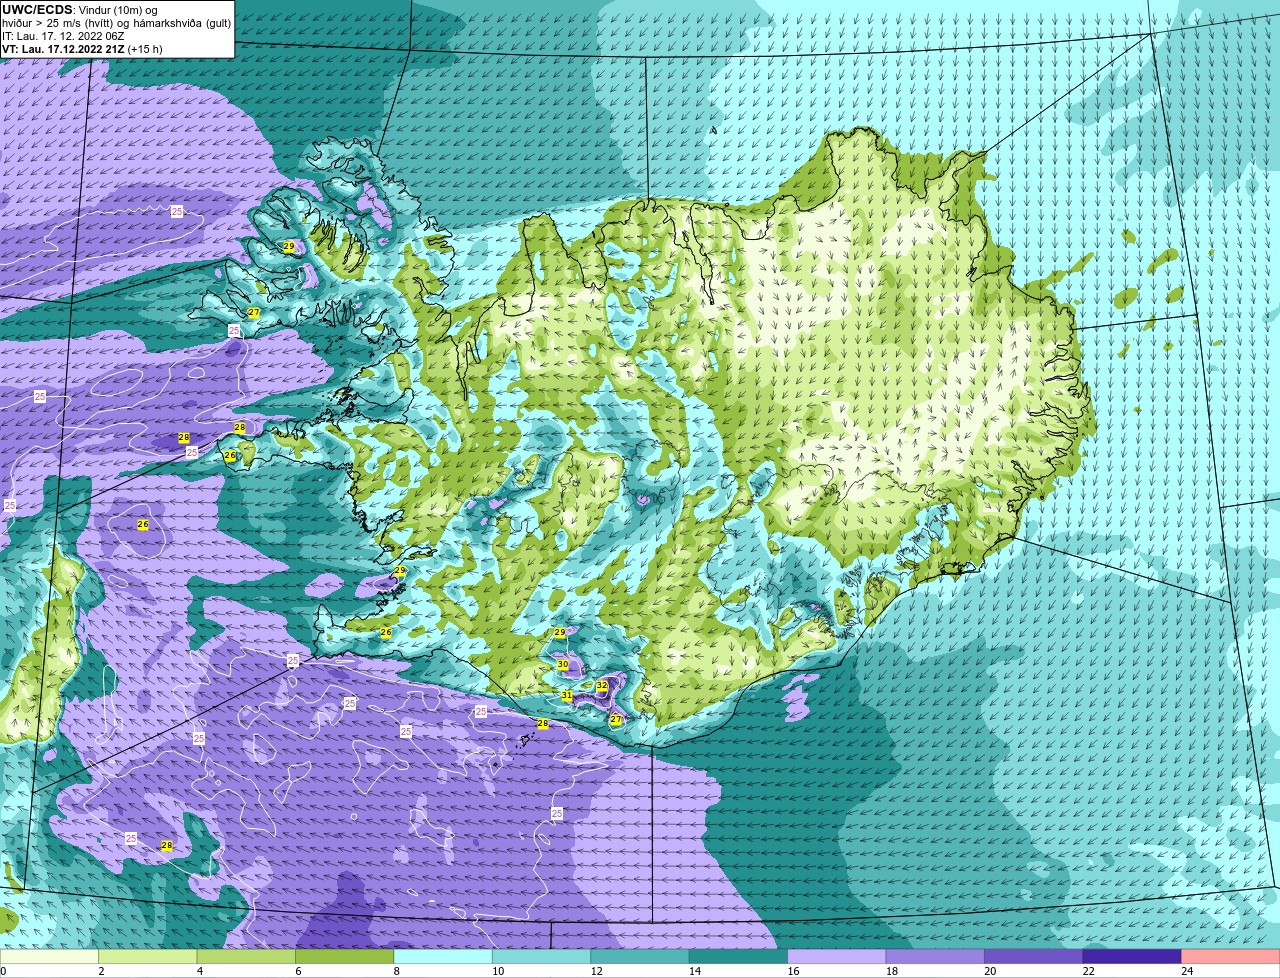Click the title text 'UWC/ECDS: Vindur (10m) og'

click(x=80, y=10)
